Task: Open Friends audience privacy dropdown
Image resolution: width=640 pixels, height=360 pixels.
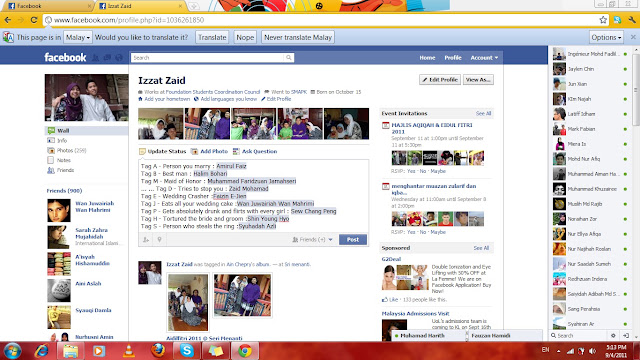Action: click(x=312, y=240)
